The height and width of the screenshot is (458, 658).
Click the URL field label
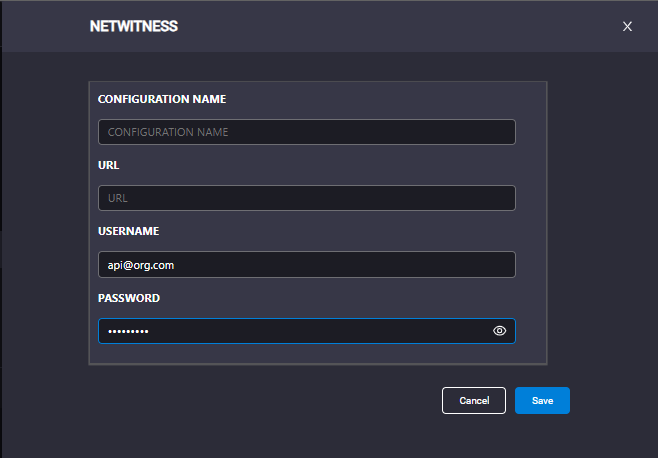[109, 165]
